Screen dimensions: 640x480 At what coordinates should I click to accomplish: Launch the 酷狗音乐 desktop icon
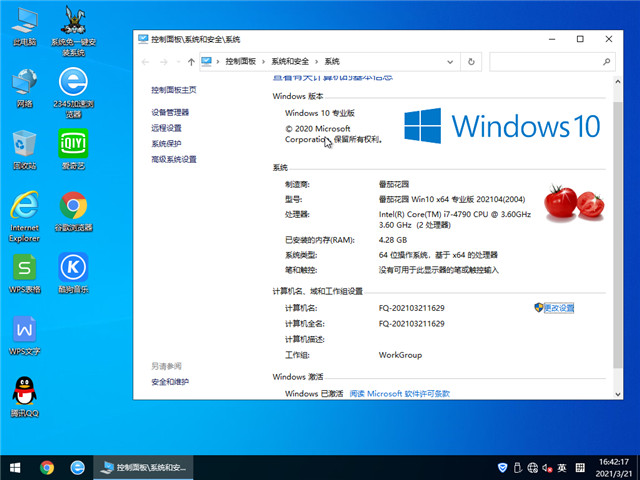73,273
